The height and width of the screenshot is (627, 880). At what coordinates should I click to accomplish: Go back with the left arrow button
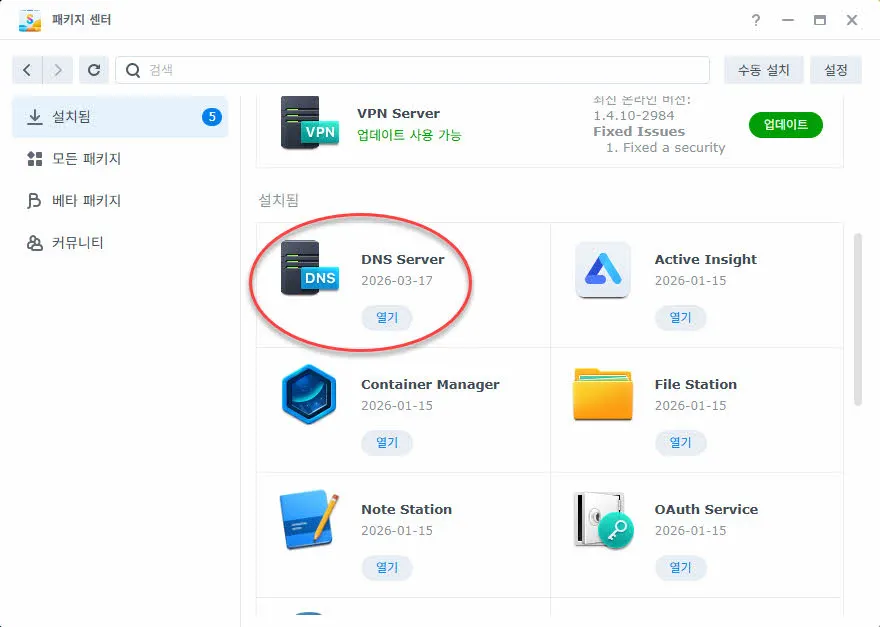tap(27, 70)
